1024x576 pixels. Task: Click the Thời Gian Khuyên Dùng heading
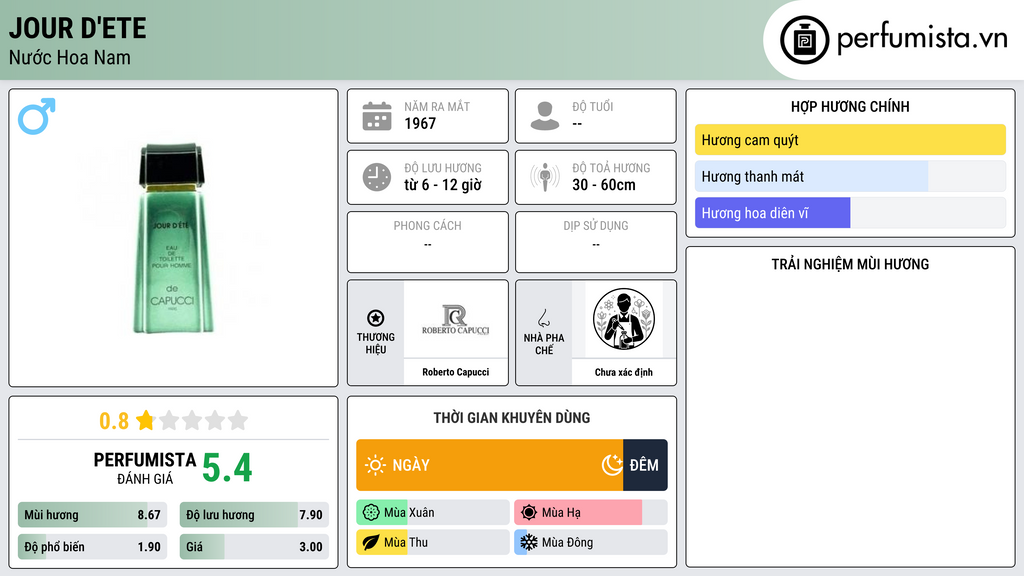coord(512,418)
